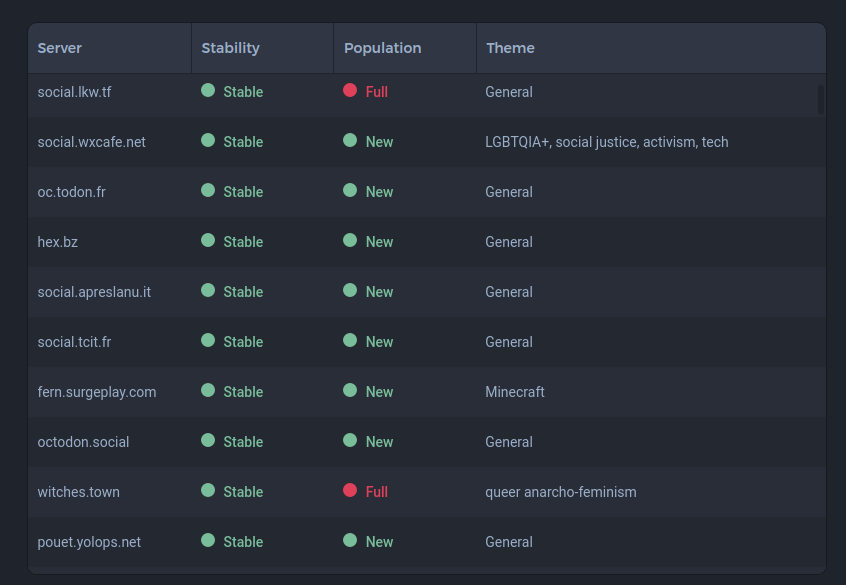This screenshot has height=585, width=846.
Task: Click green Stable dot in hex.bz row
Action: point(208,240)
